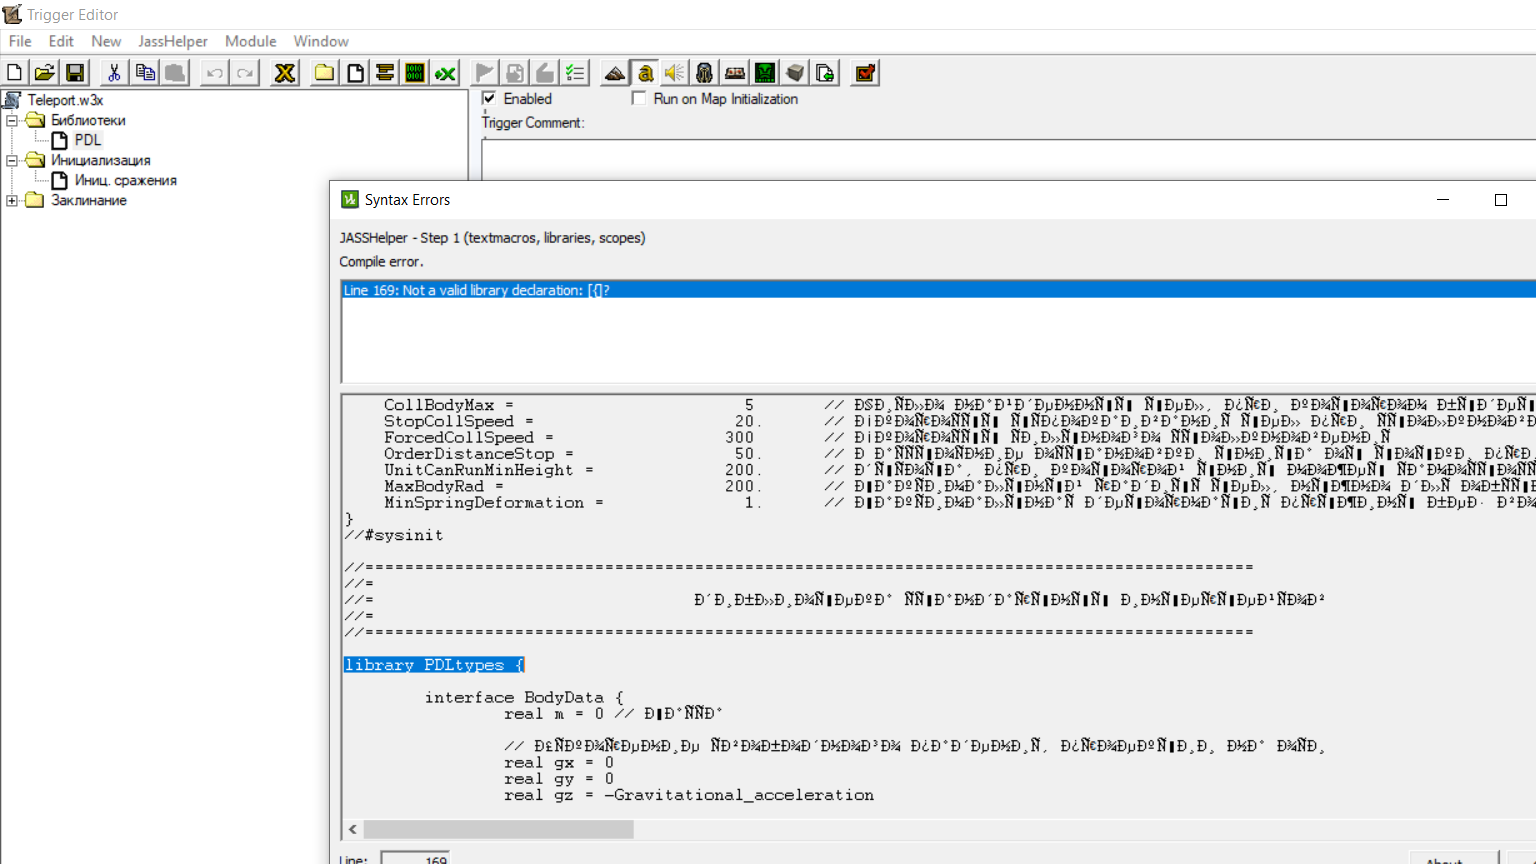Select the Иниц. сражения trigger
The width and height of the screenshot is (1536, 864).
[126, 180]
